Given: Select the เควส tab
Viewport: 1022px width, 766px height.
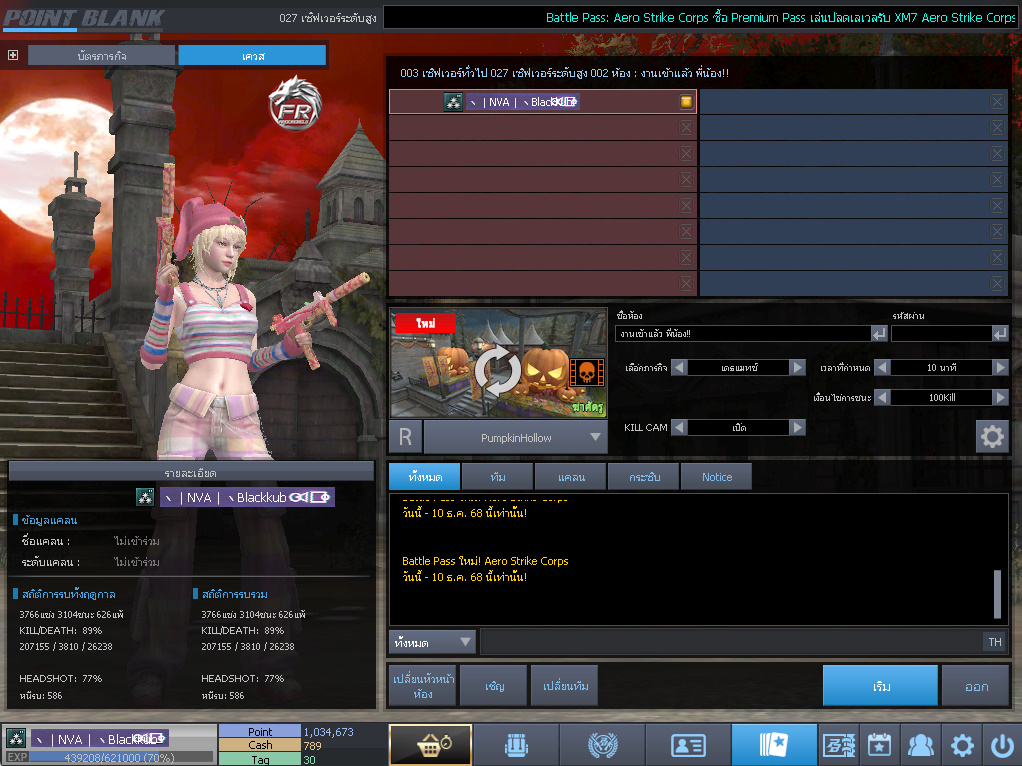Looking at the screenshot, I should click(252, 56).
